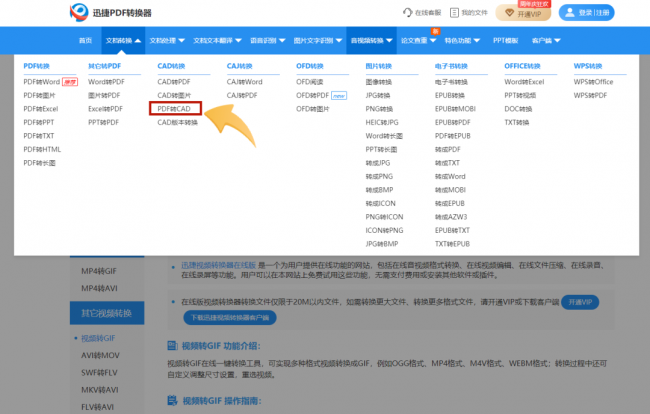The image size is (650, 414).
Task: Click the icon beside 视频转GIF 功能介绍
Action: point(172,346)
